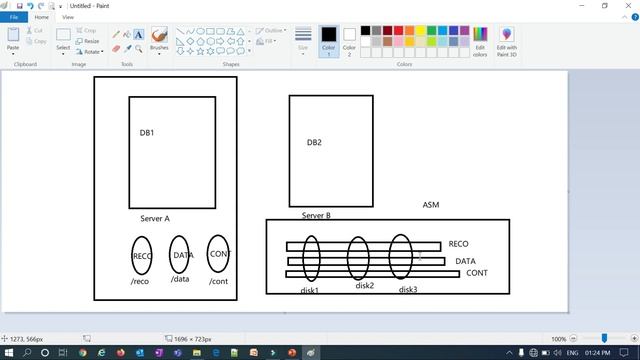Screen dimensions: 640x360
Task: Click the Cut button
Action: pyautogui.click(x=35, y=31)
